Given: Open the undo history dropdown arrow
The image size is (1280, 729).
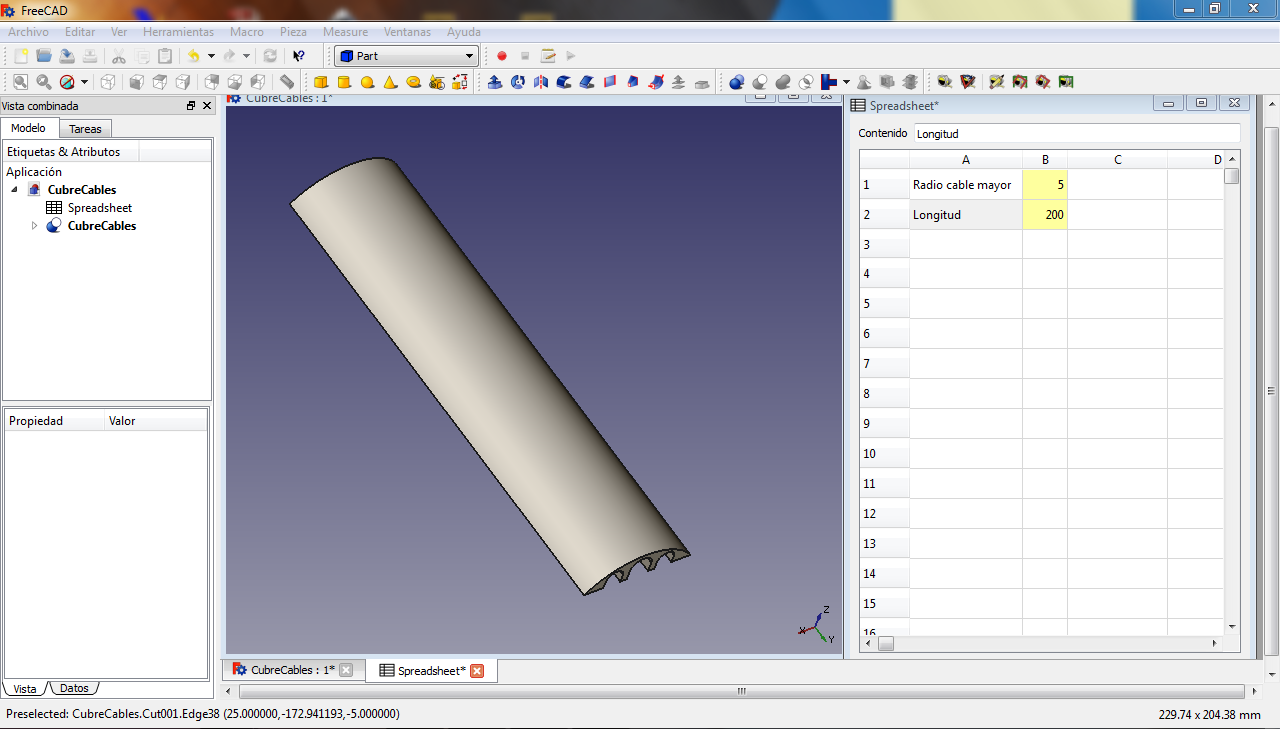Looking at the screenshot, I should 211,56.
